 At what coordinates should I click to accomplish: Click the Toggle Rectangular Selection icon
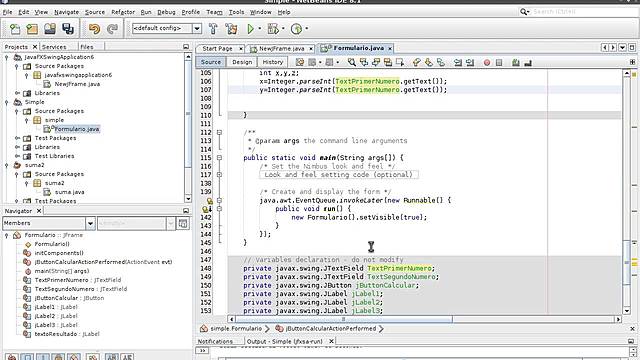(400, 62)
